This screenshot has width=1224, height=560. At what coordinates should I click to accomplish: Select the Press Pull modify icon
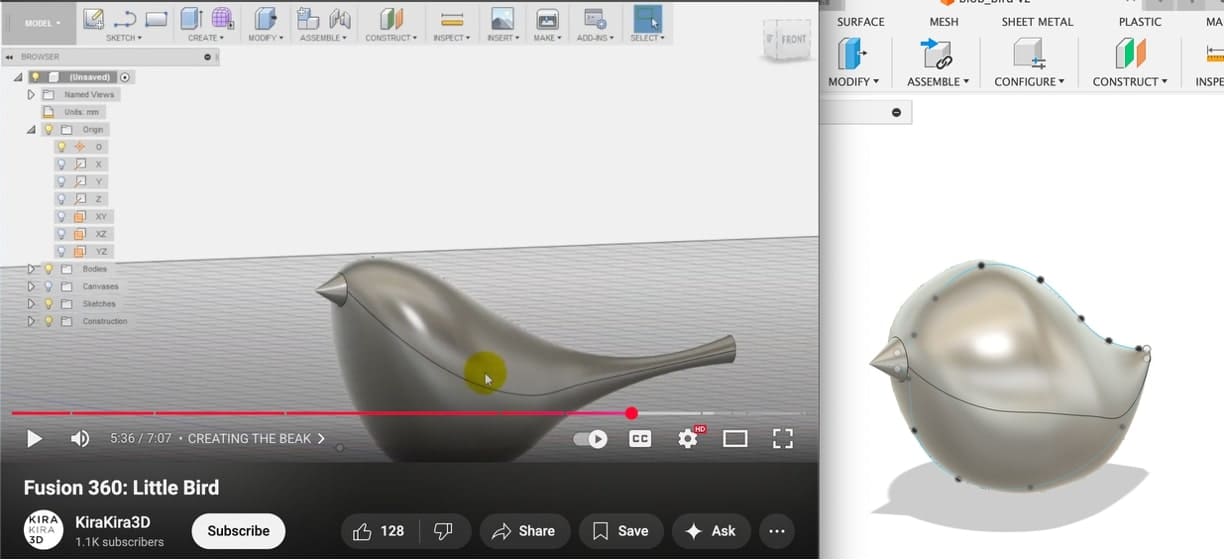[x=852, y=54]
